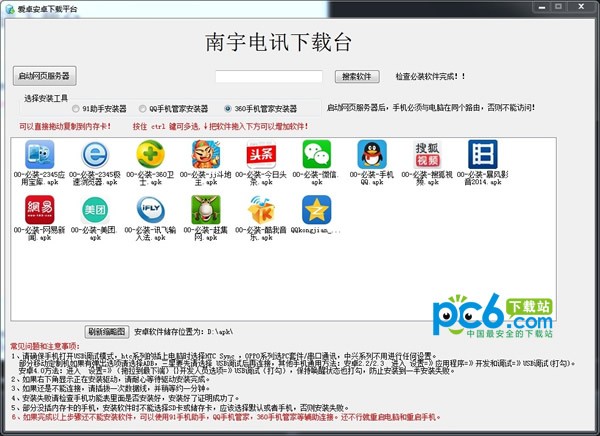The width and height of the screenshot is (600, 436).
Task: Focus the software search input field
Action: click(x=269, y=76)
